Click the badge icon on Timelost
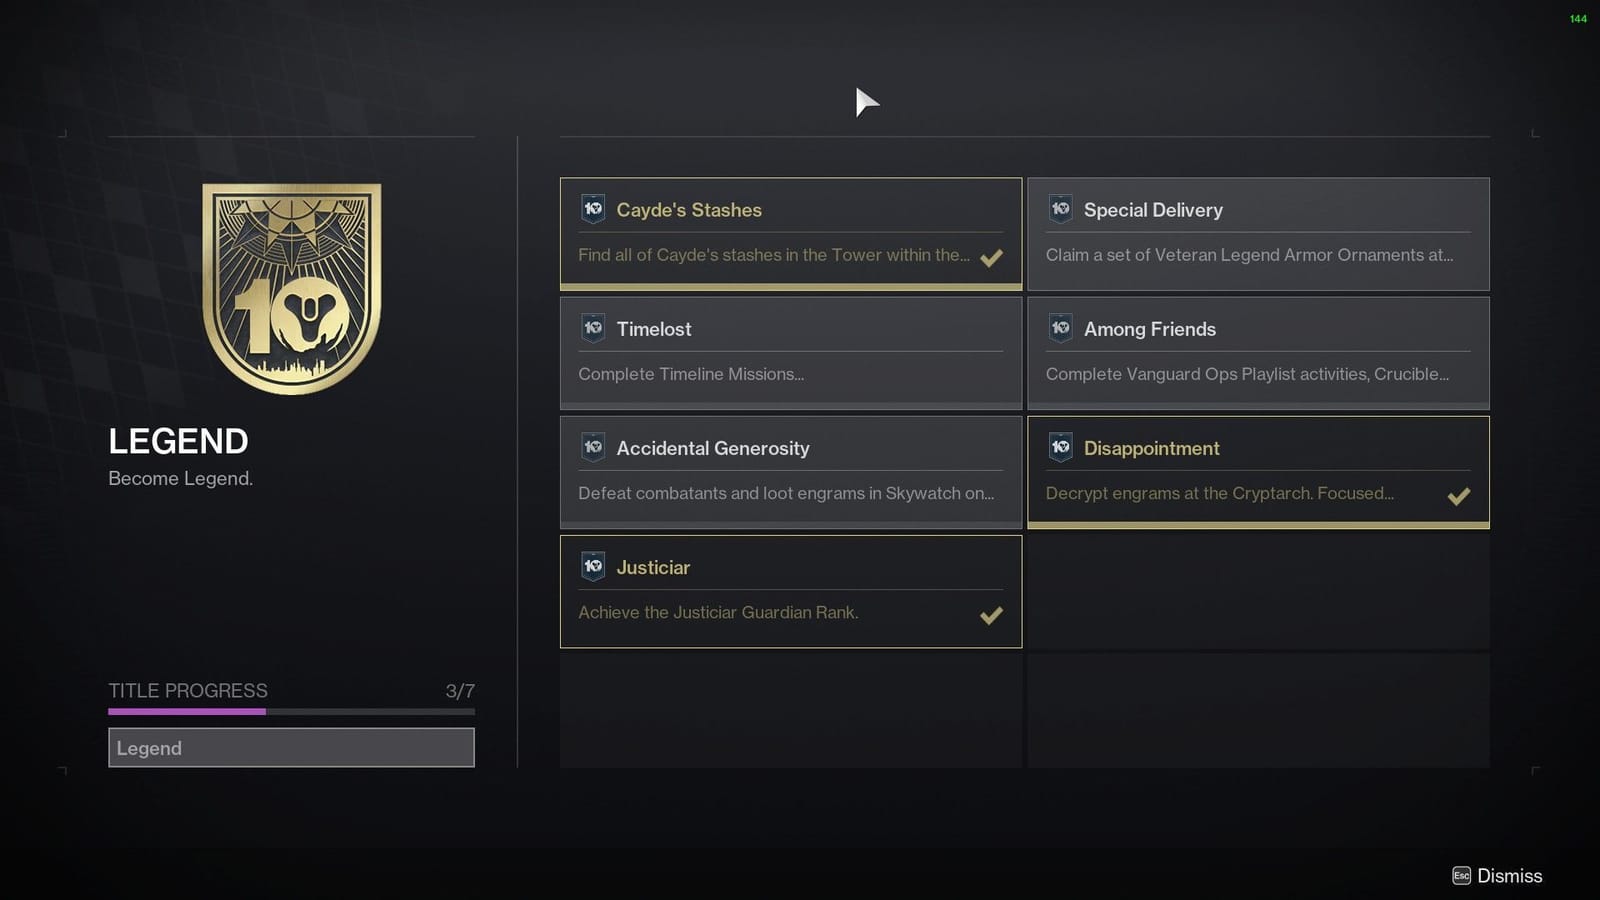The image size is (1600, 900). 592,327
